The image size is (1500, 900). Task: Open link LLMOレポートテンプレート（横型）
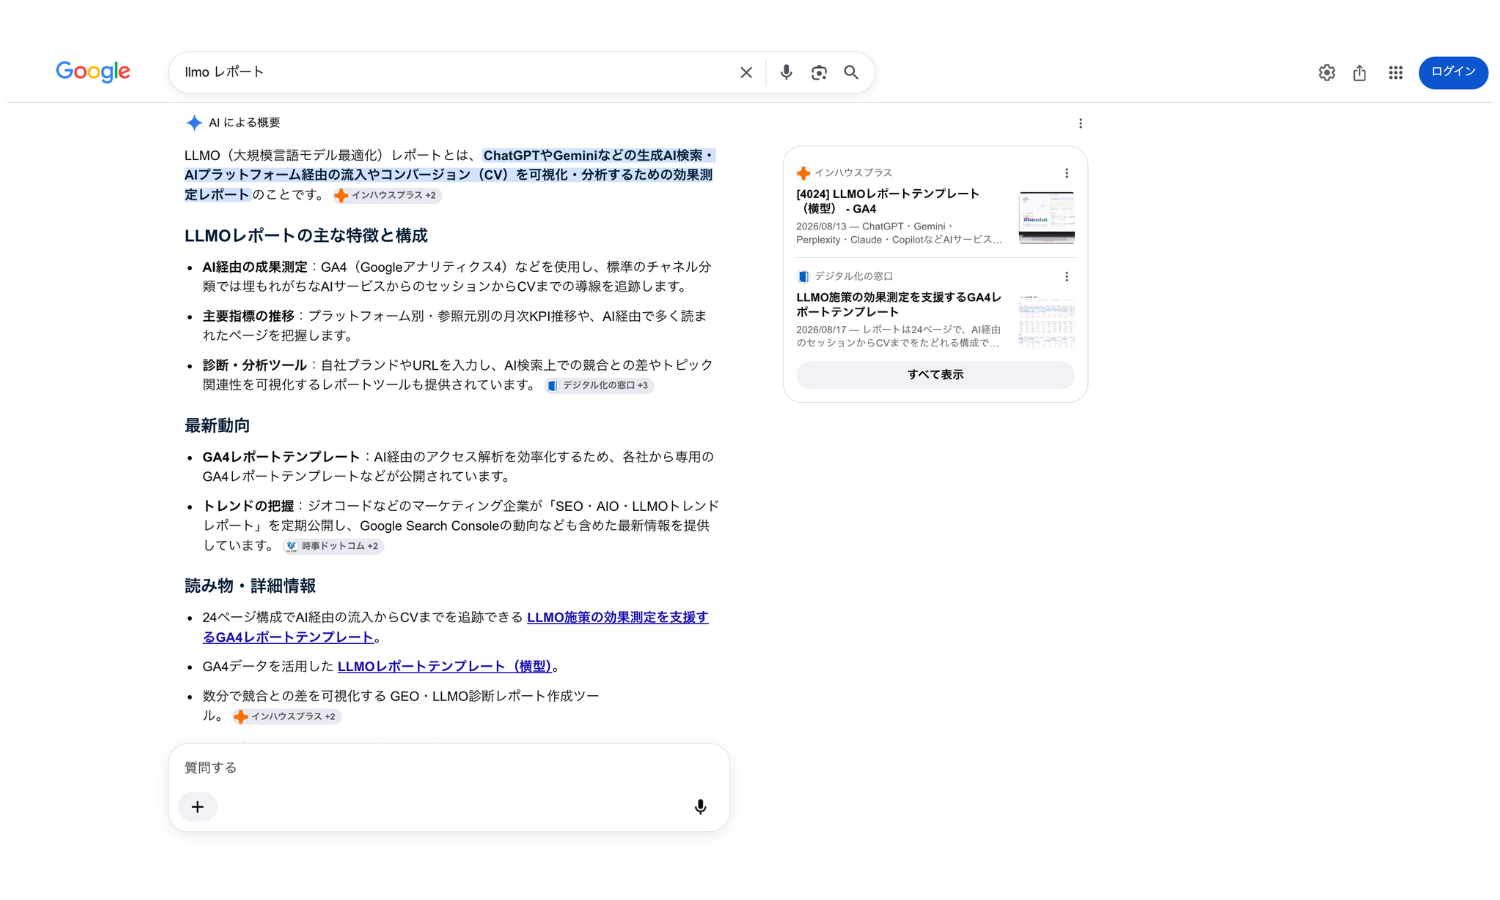(445, 666)
